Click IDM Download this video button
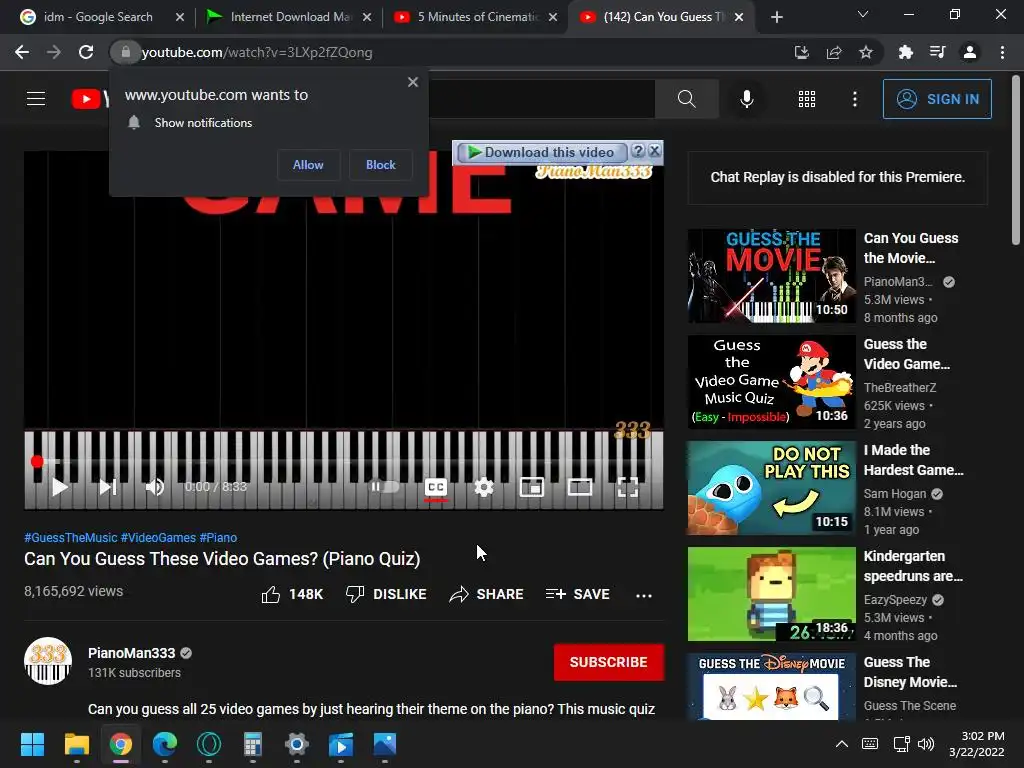The height and width of the screenshot is (768, 1024). click(x=541, y=152)
